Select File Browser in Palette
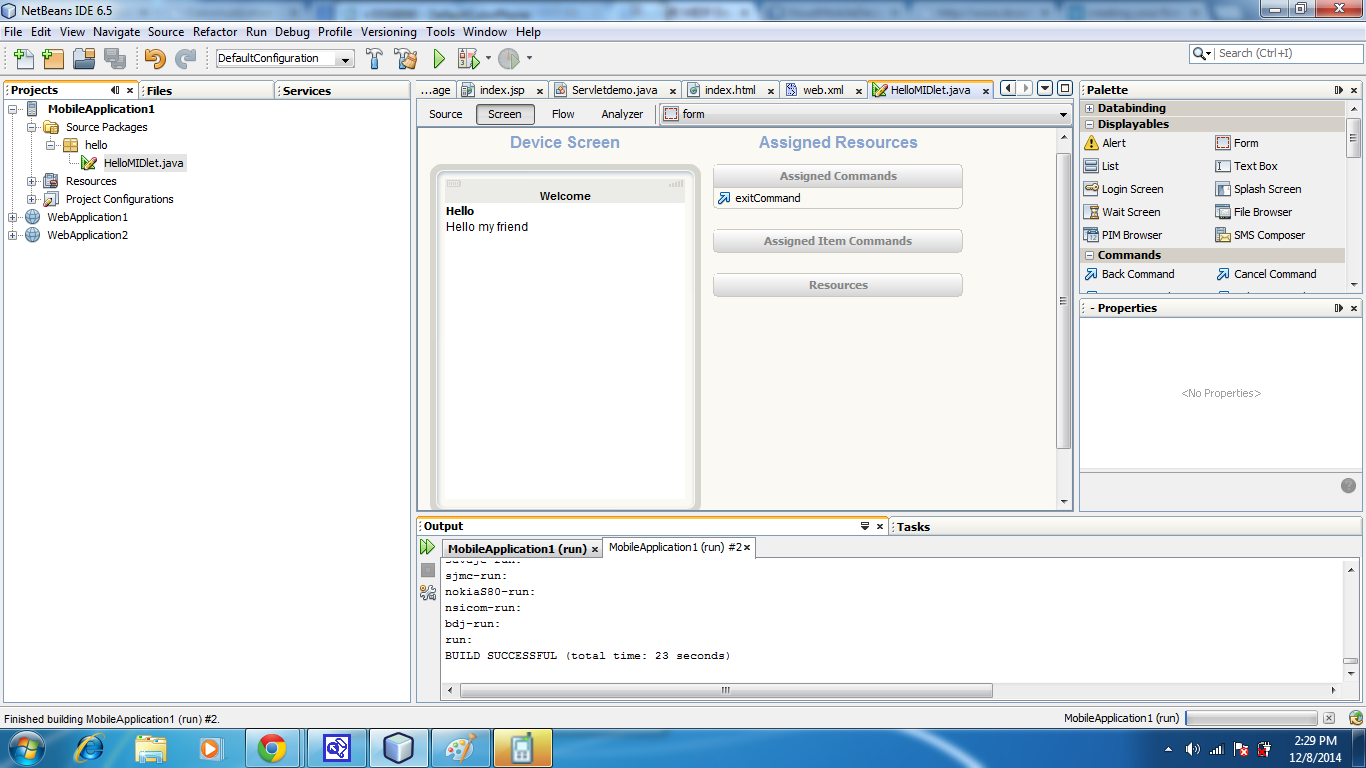This screenshot has height=768, width=1366. (x=1253, y=212)
